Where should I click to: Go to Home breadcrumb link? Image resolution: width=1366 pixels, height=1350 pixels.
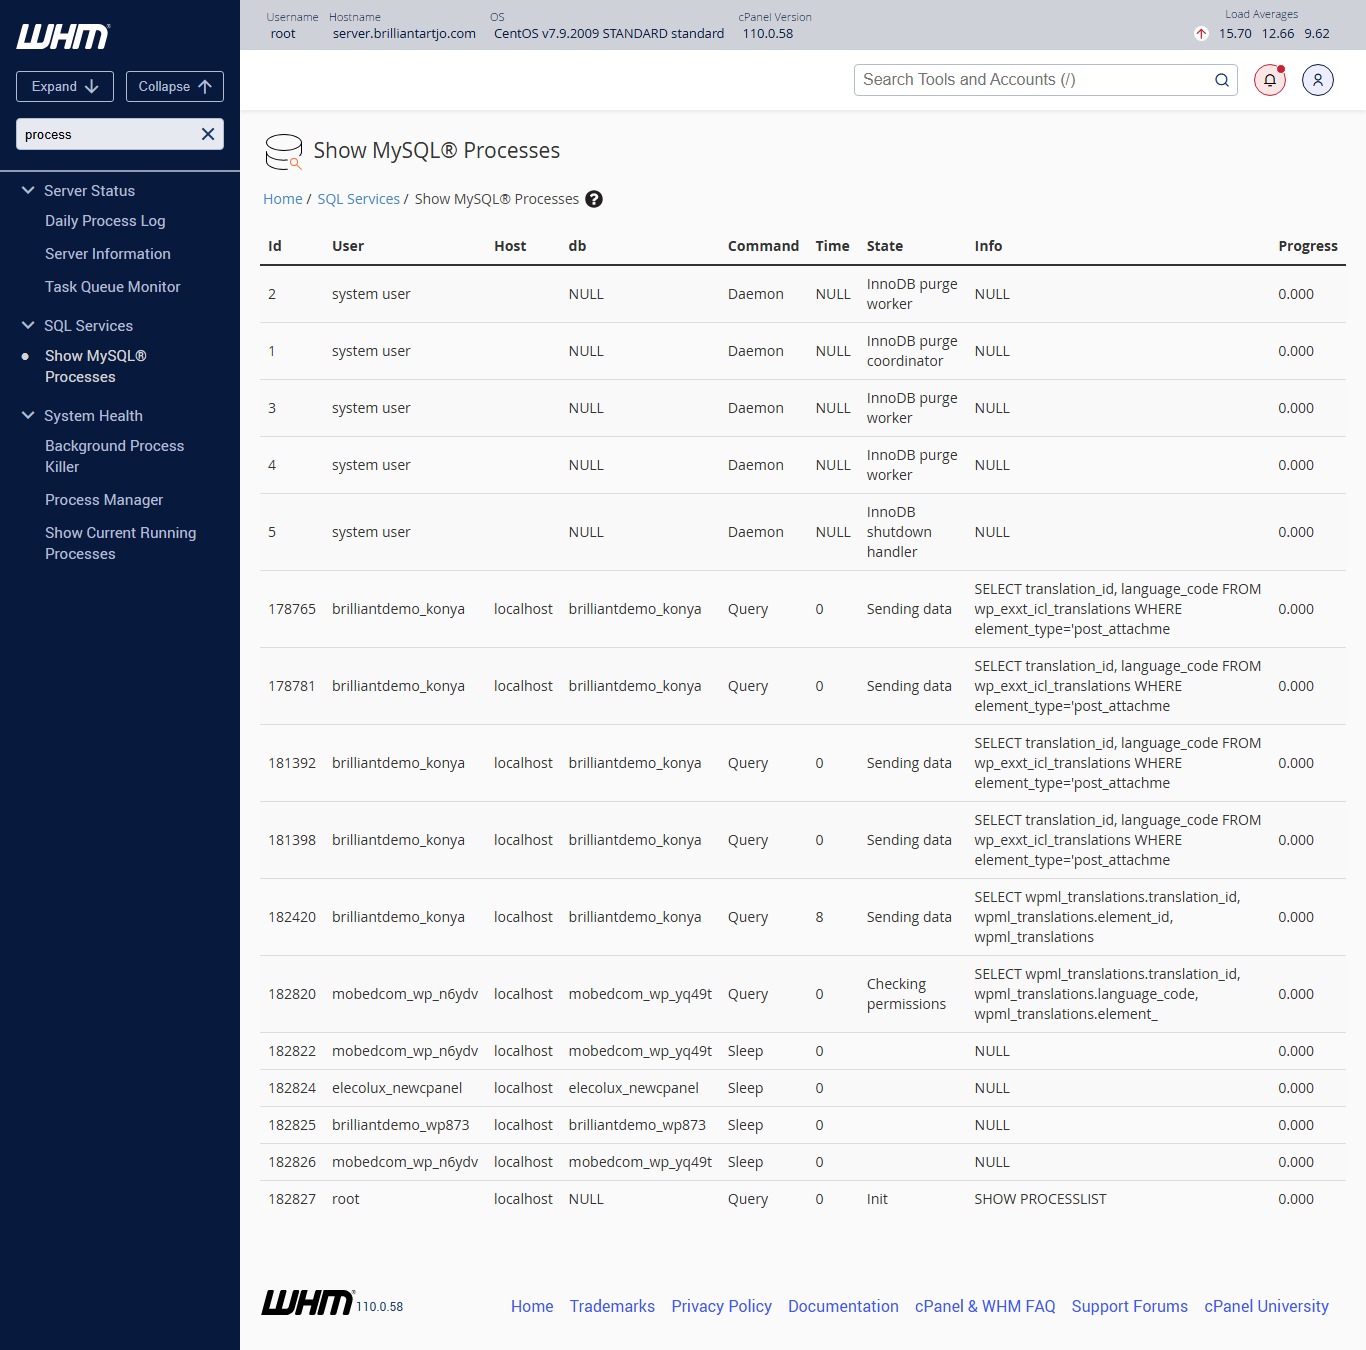283,199
